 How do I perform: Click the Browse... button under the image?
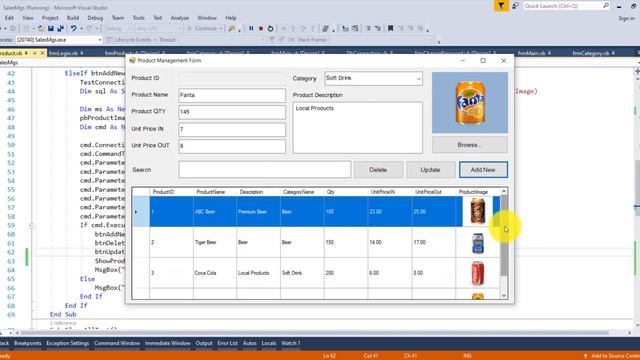pyautogui.click(x=470, y=145)
